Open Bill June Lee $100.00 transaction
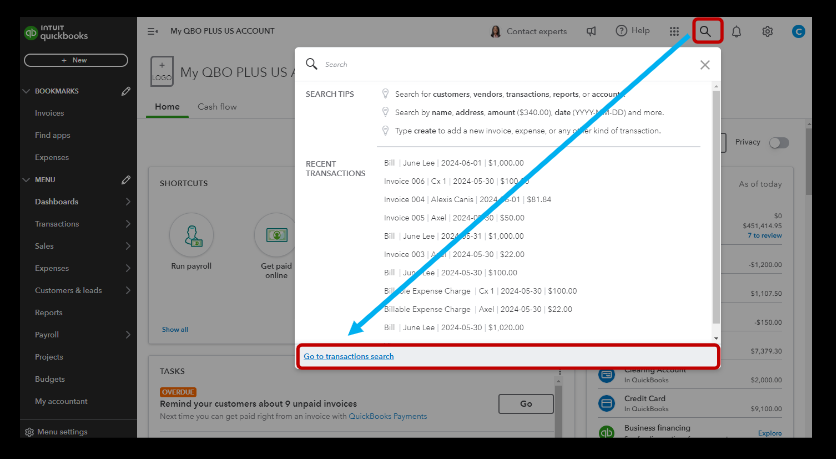The width and height of the screenshot is (836, 459). click(451, 272)
